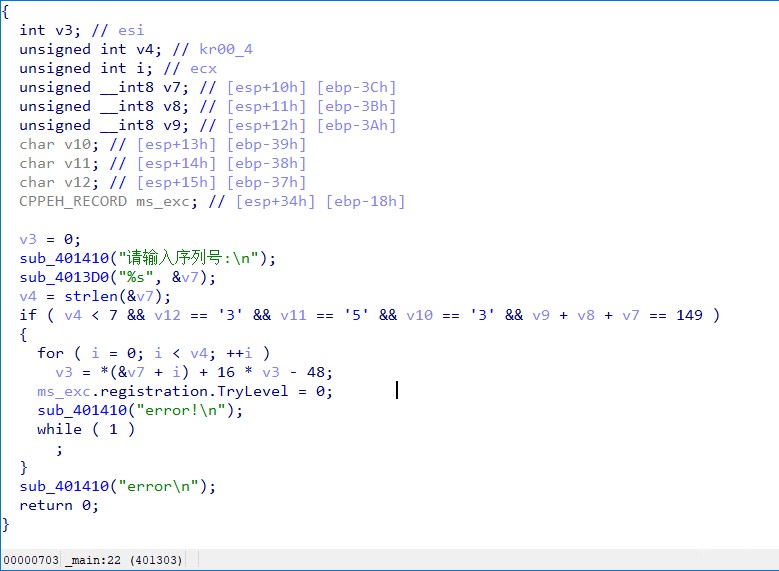
Task: Select the 'char v12' declaration line
Action: click(x=162, y=182)
